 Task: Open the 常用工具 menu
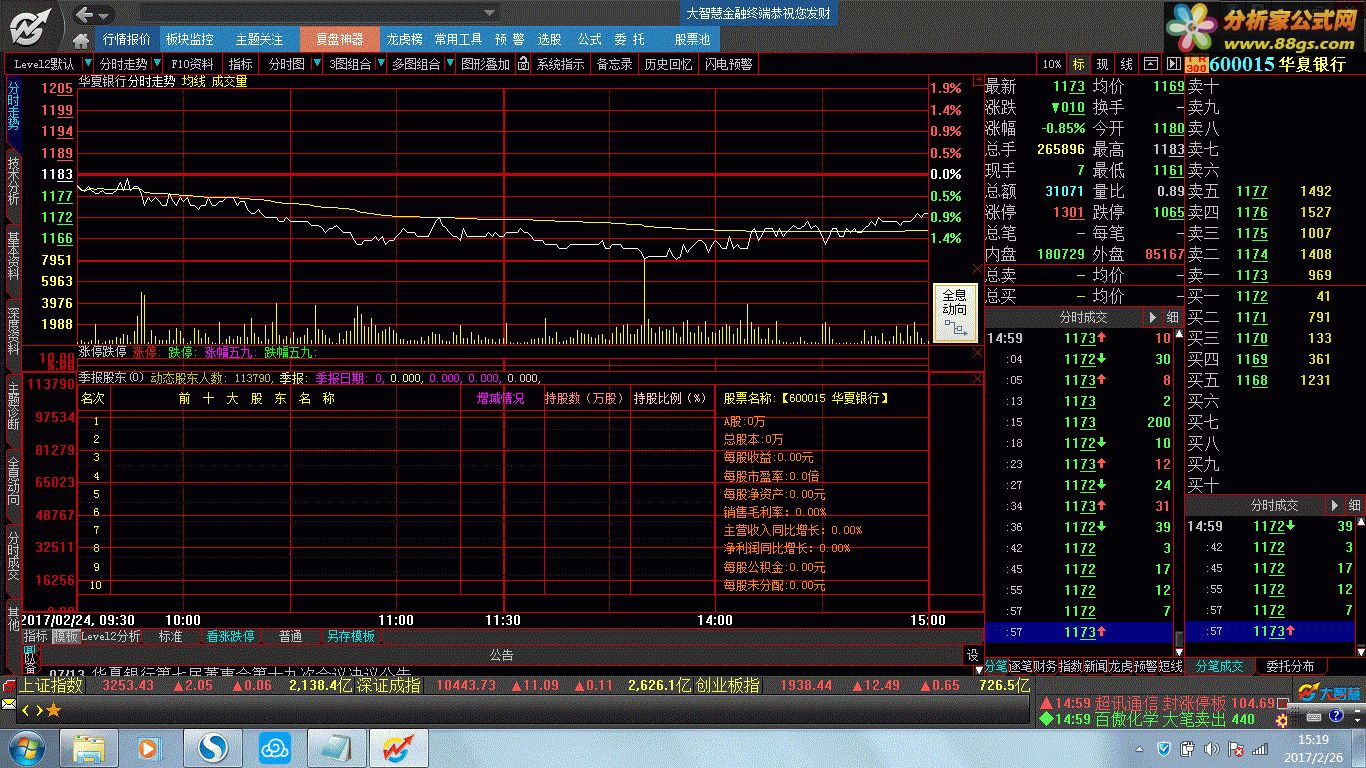pos(458,39)
